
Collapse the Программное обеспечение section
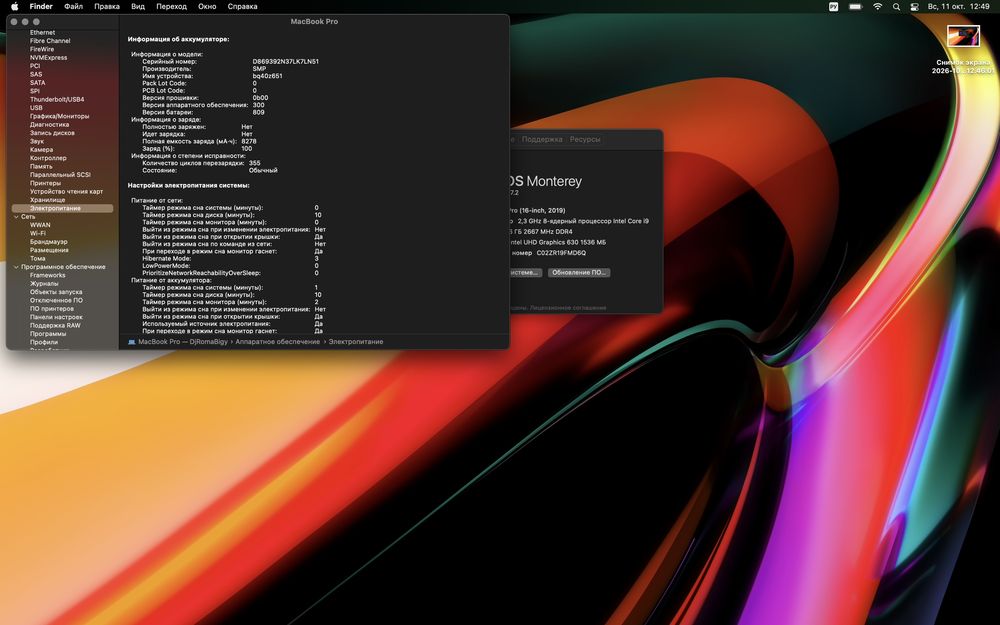pos(16,267)
